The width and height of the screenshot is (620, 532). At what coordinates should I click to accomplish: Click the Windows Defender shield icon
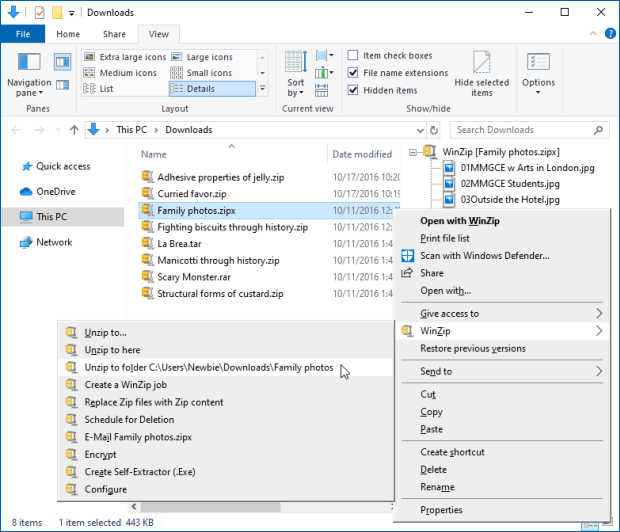408,256
